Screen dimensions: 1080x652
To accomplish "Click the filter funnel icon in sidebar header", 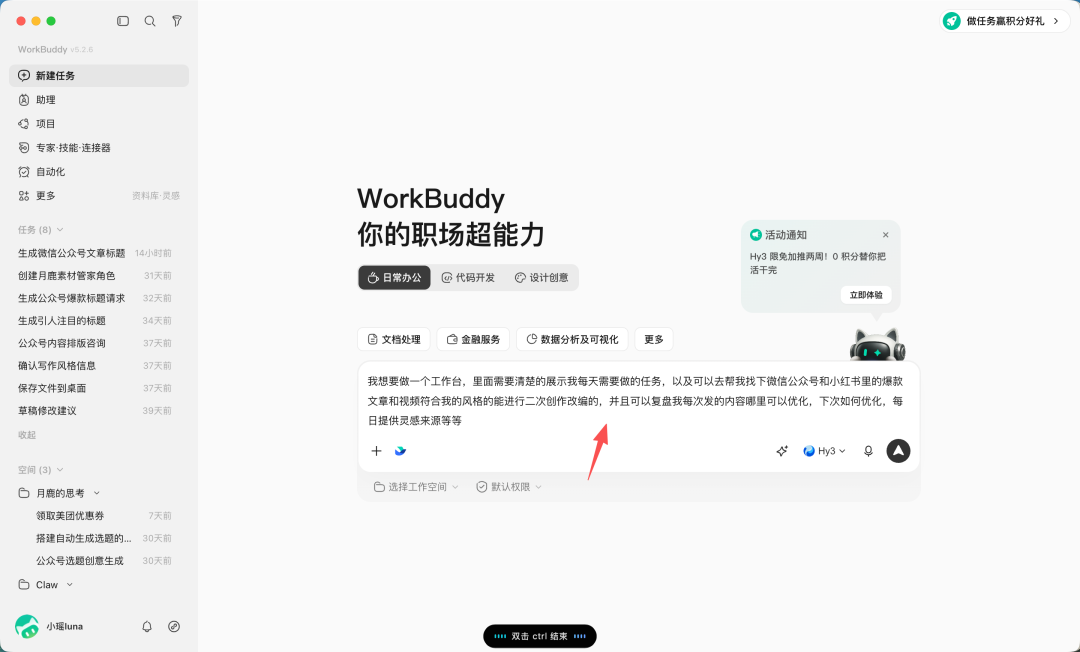I will pyautogui.click(x=177, y=21).
